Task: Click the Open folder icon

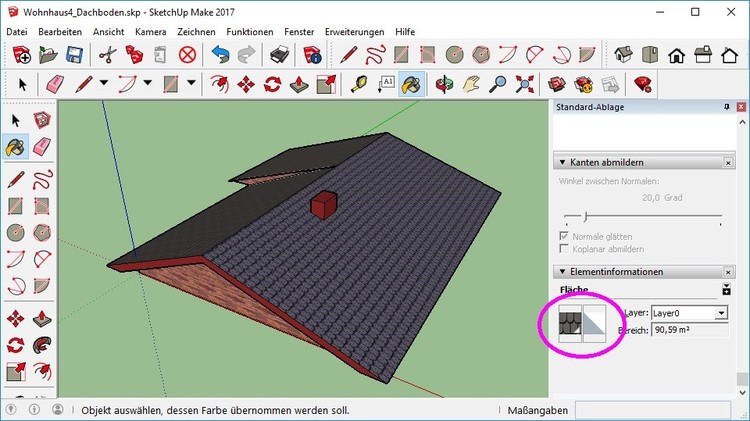Action: [48, 55]
